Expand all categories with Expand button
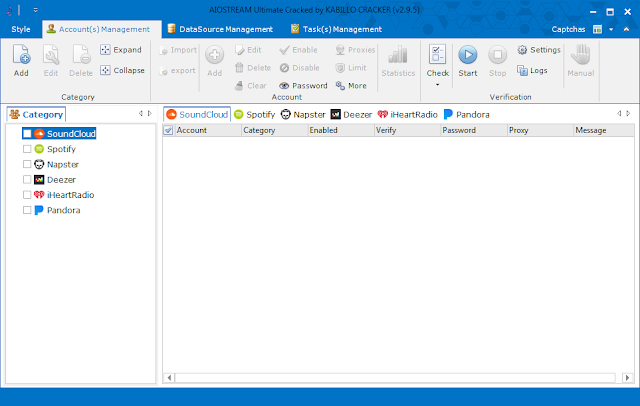 tap(121, 50)
